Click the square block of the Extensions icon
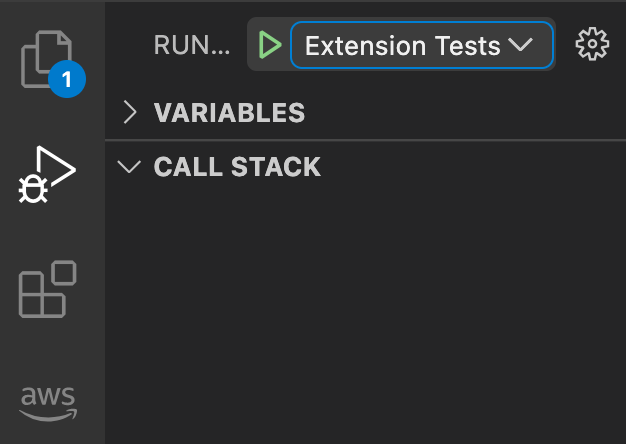 64,273
